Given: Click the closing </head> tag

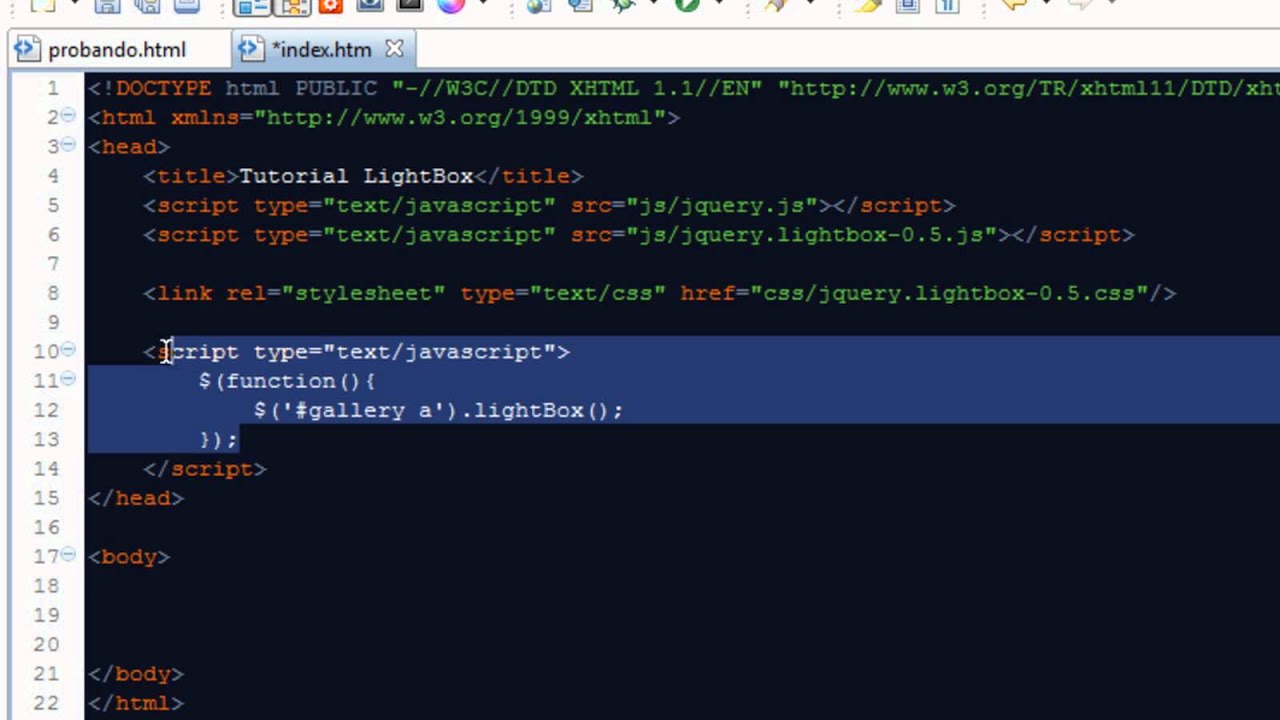Looking at the screenshot, I should pyautogui.click(x=136, y=498).
